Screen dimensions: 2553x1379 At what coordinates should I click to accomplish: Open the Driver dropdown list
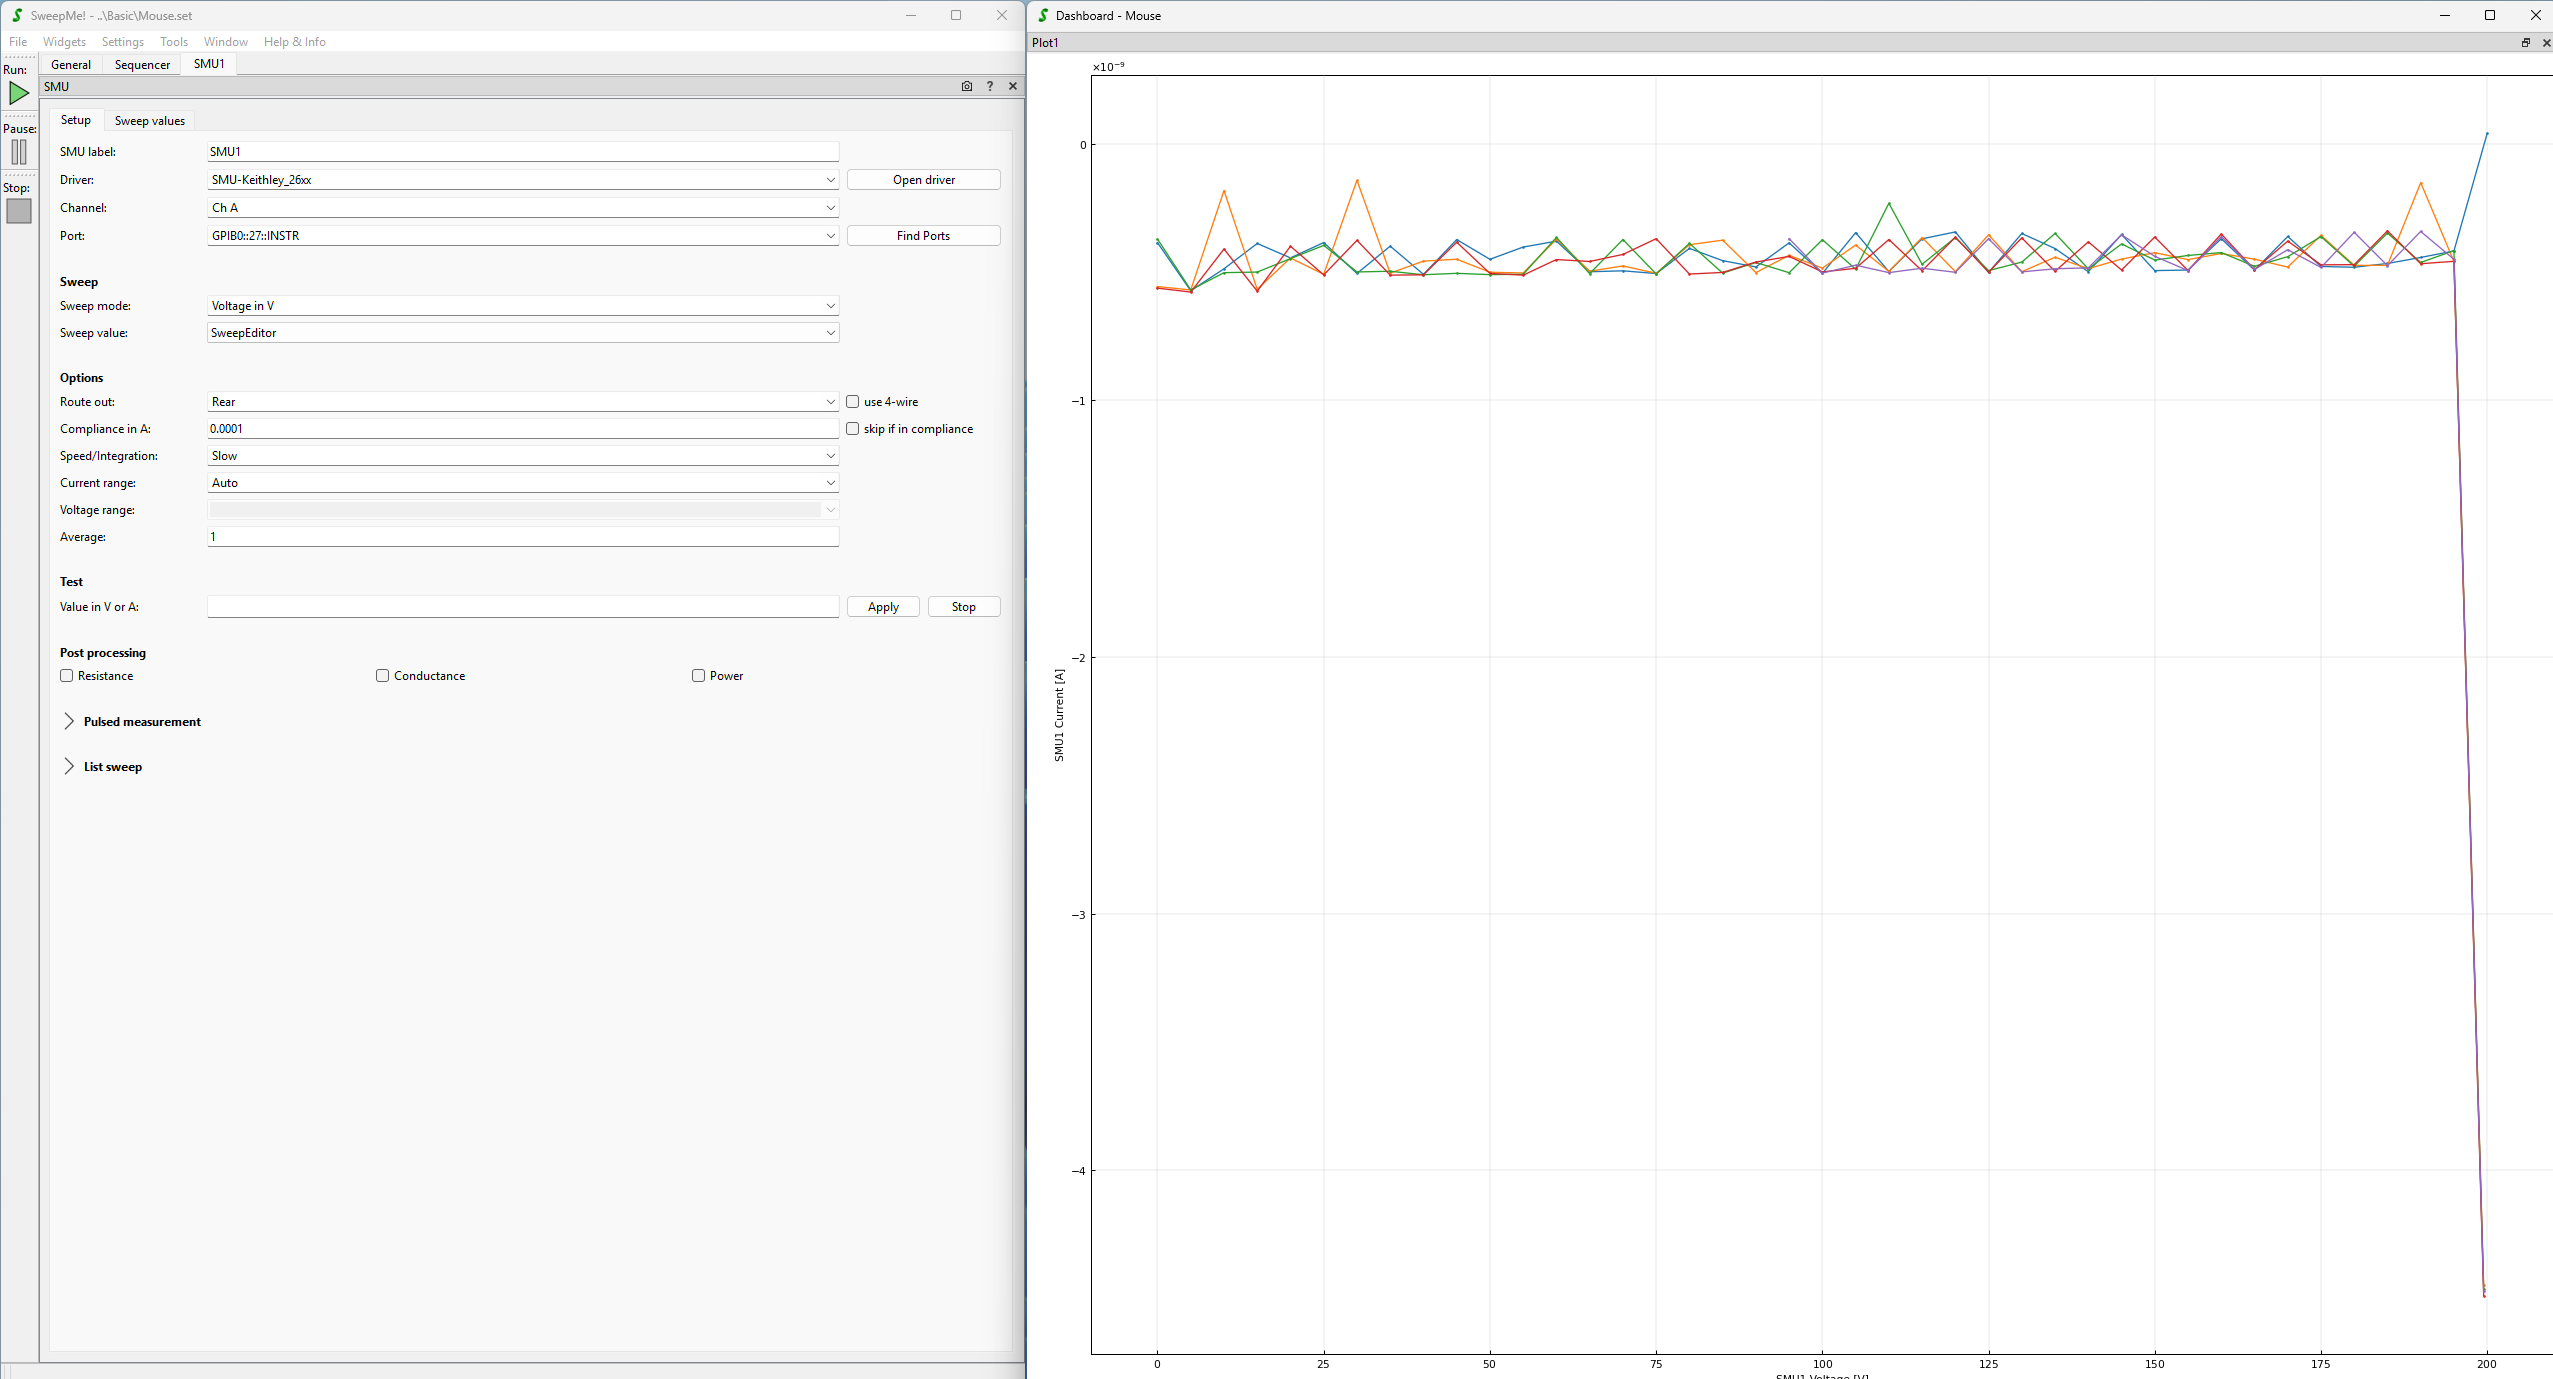[x=522, y=180]
